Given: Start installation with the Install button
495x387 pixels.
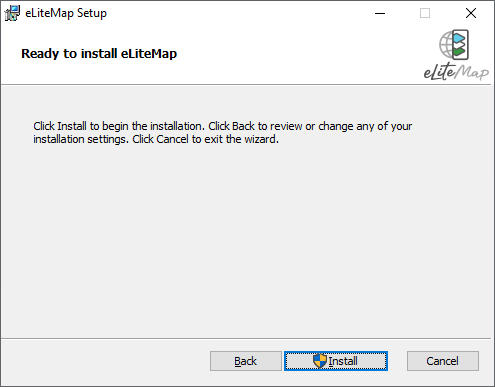Looking at the screenshot, I should click(x=336, y=361).
